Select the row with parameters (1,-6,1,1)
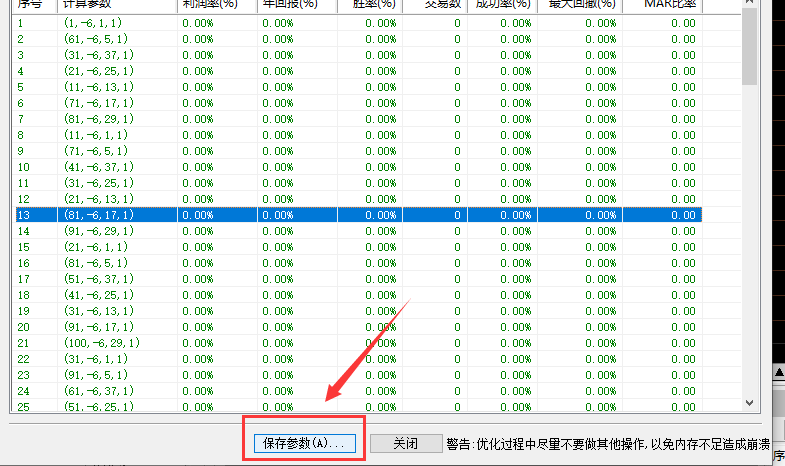The height and width of the screenshot is (466, 785). (358, 23)
